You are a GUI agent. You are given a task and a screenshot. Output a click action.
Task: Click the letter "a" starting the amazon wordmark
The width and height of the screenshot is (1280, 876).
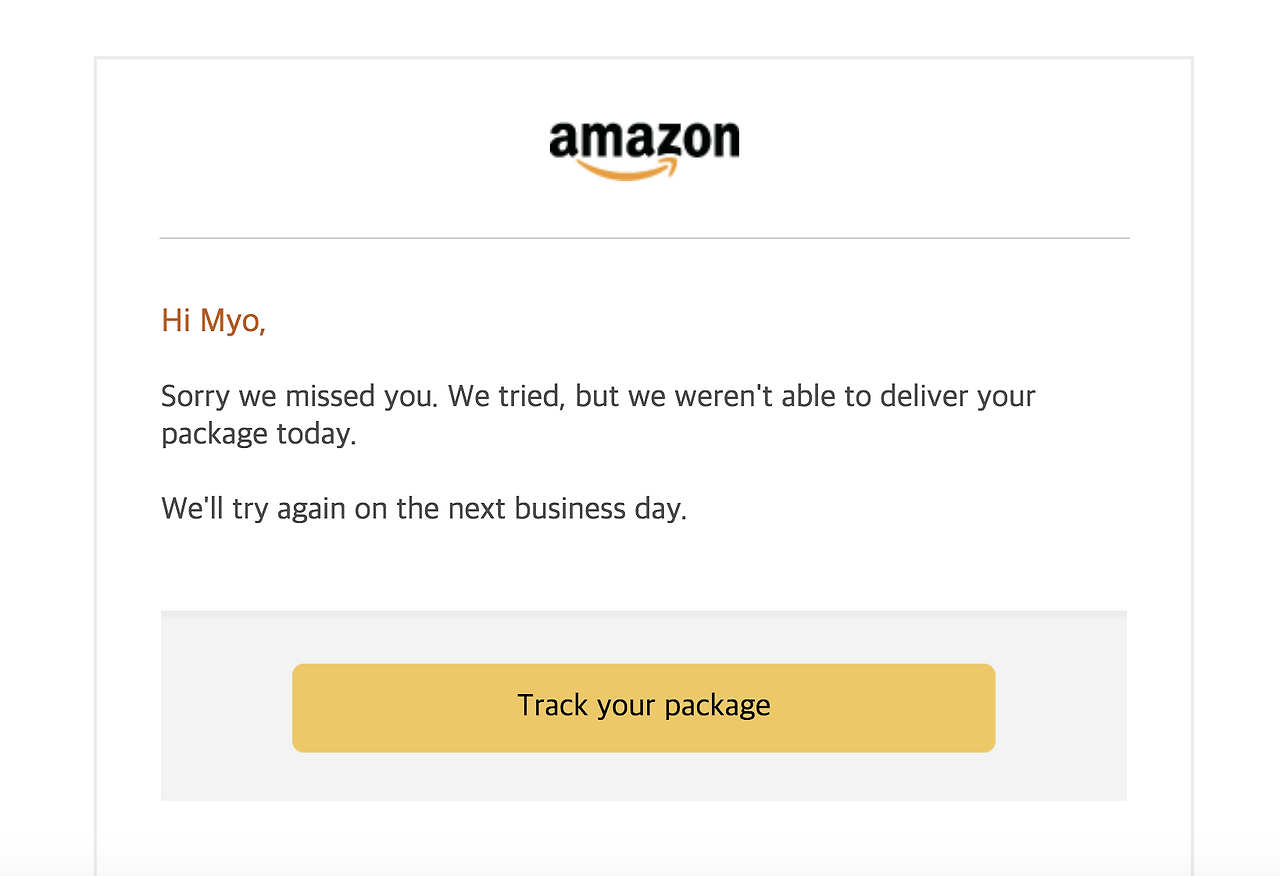564,142
